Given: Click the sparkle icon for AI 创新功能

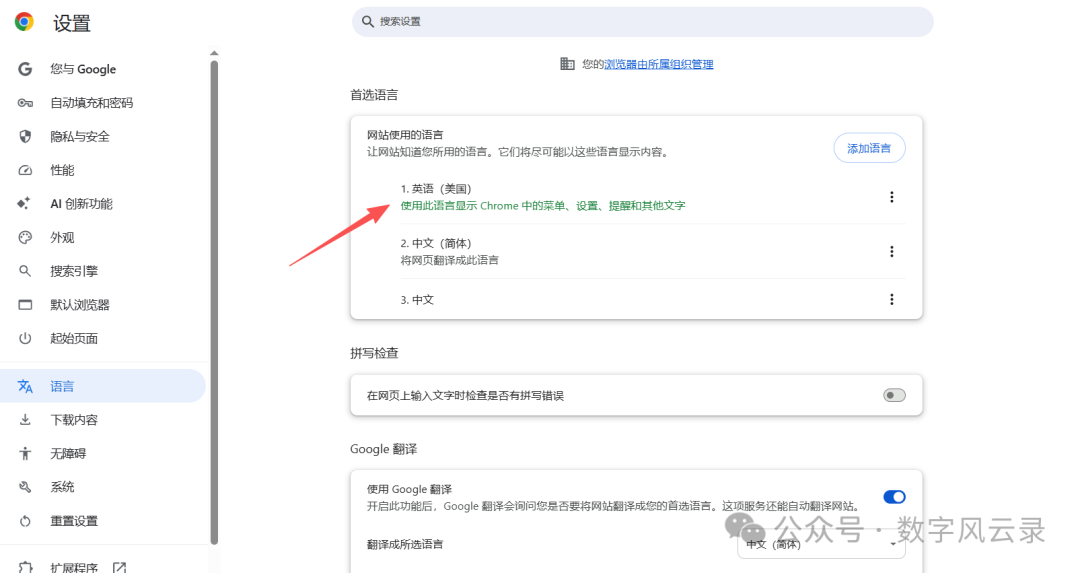Looking at the screenshot, I should [x=23, y=203].
